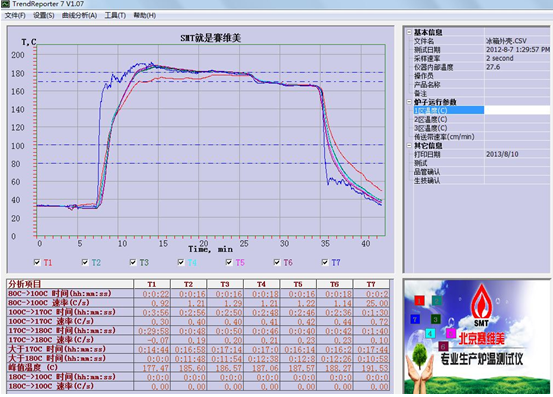Collapse the 炉子运行参数 section
The width and height of the screenshot is (553, 397).
coord(409,102)
